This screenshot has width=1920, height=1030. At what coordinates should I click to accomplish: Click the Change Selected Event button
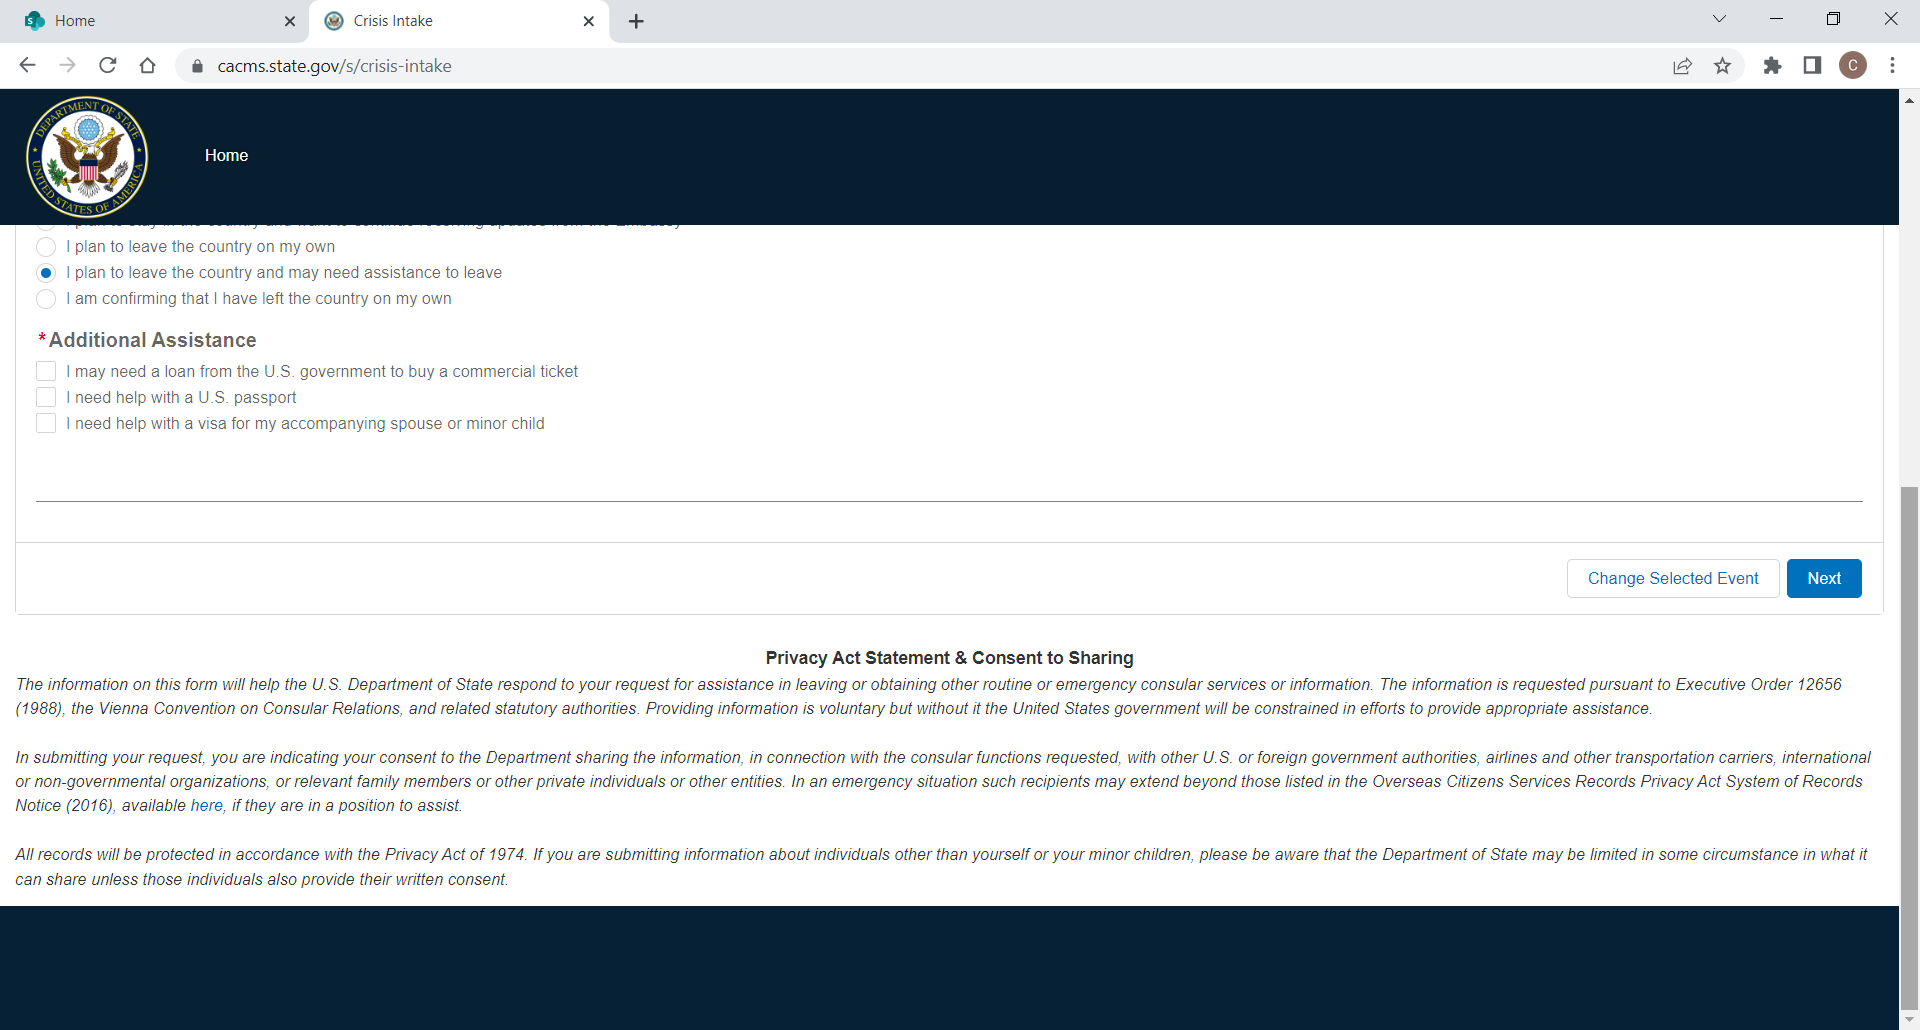(1673, 578)
